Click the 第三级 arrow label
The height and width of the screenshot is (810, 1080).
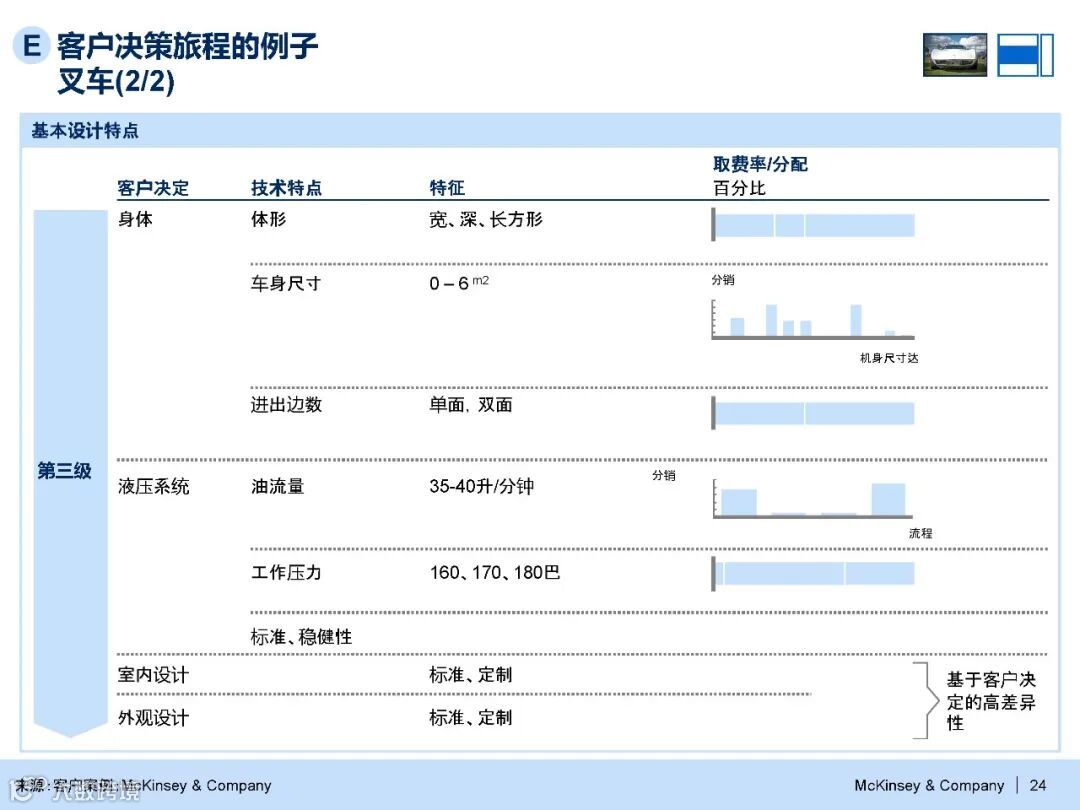(x=64, y=470)
